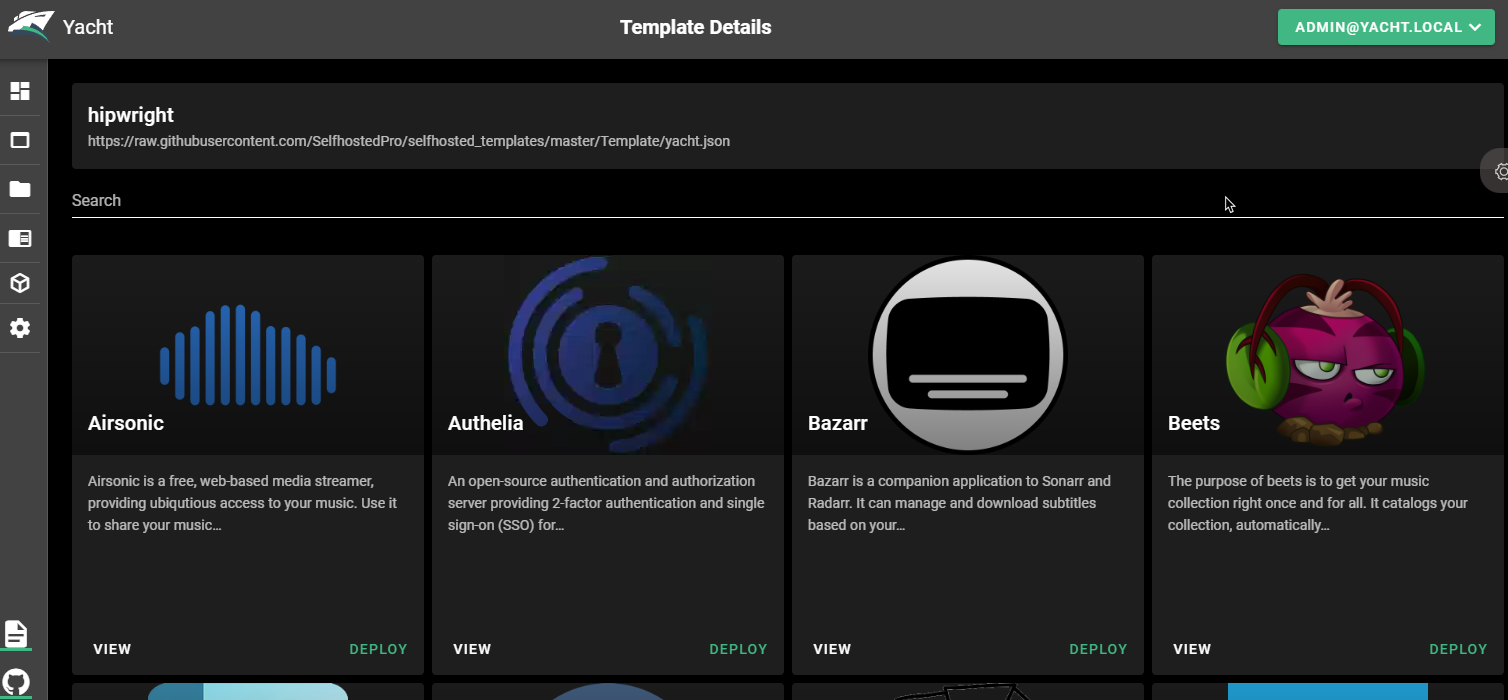Click the Airsonic waveform logo
Image resolution: width=1508 pixels, height=700 pixels.
coord(248,355)
